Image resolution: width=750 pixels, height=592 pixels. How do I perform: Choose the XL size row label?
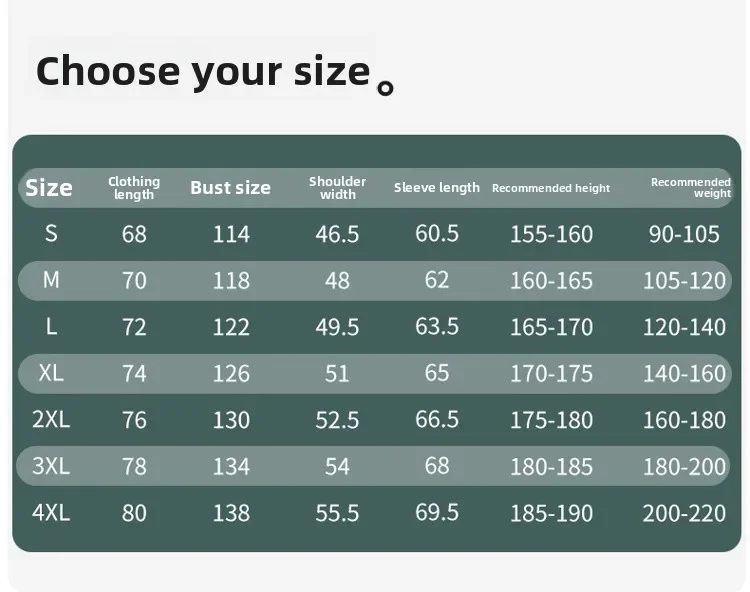click(51, 373)
